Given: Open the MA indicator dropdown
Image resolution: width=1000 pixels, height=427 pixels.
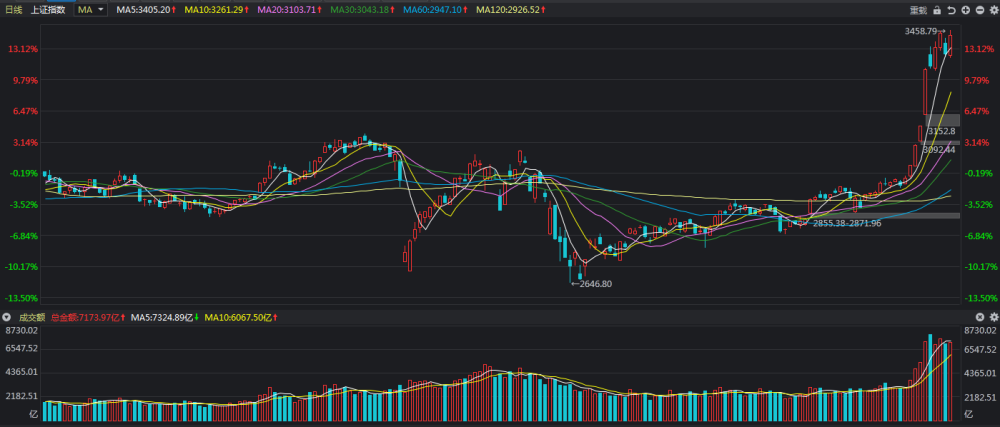Looking at the screenshot, I should [x=92, y=10].
